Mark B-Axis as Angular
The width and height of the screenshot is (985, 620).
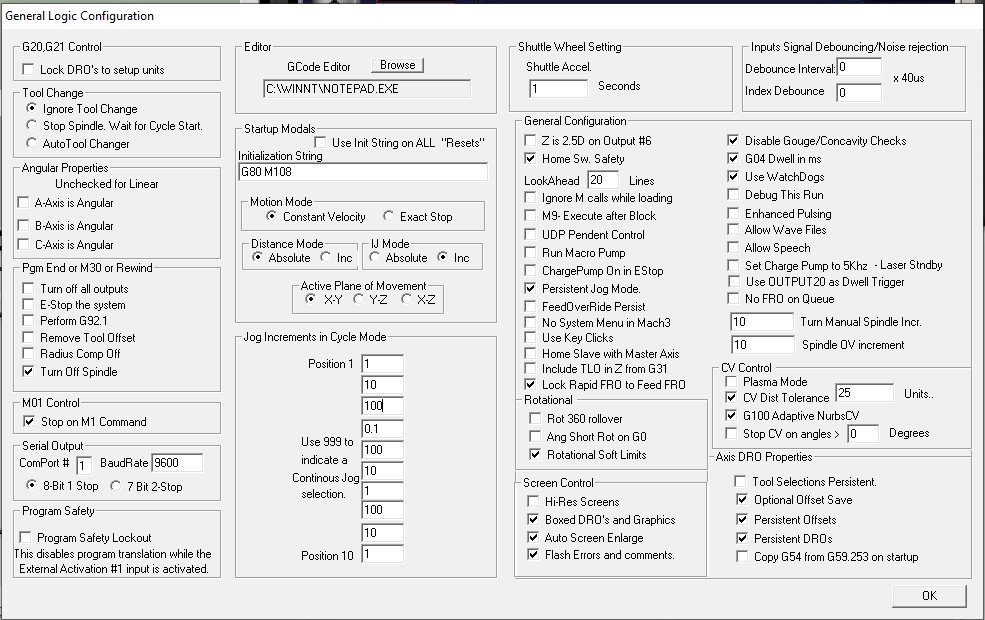coord(24,225)
